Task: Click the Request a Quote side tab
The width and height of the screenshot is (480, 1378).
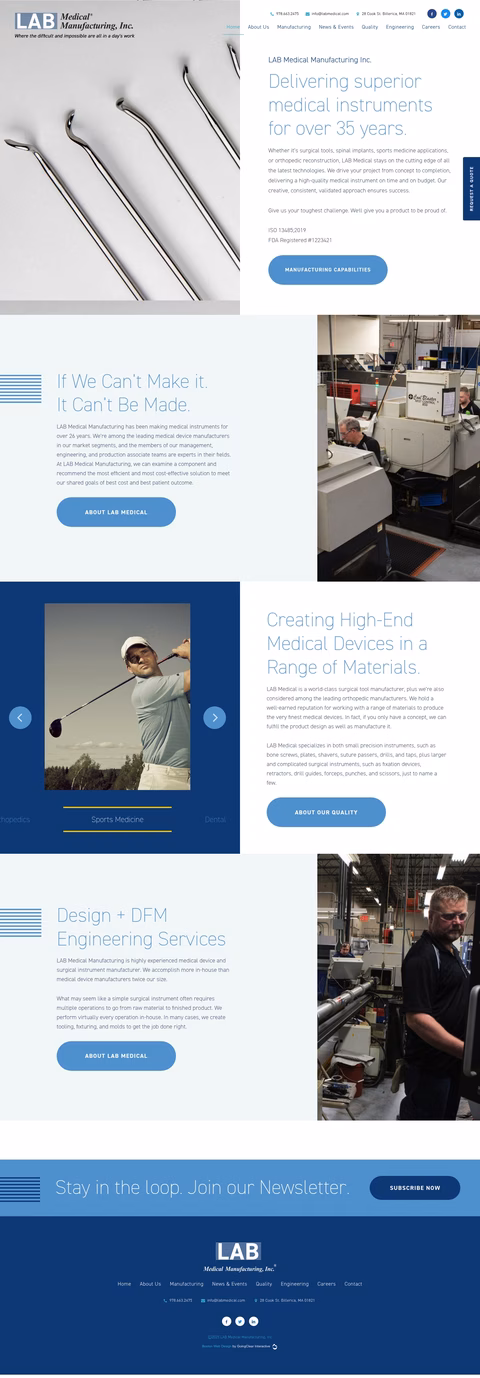Action: (x=471, y=188)
